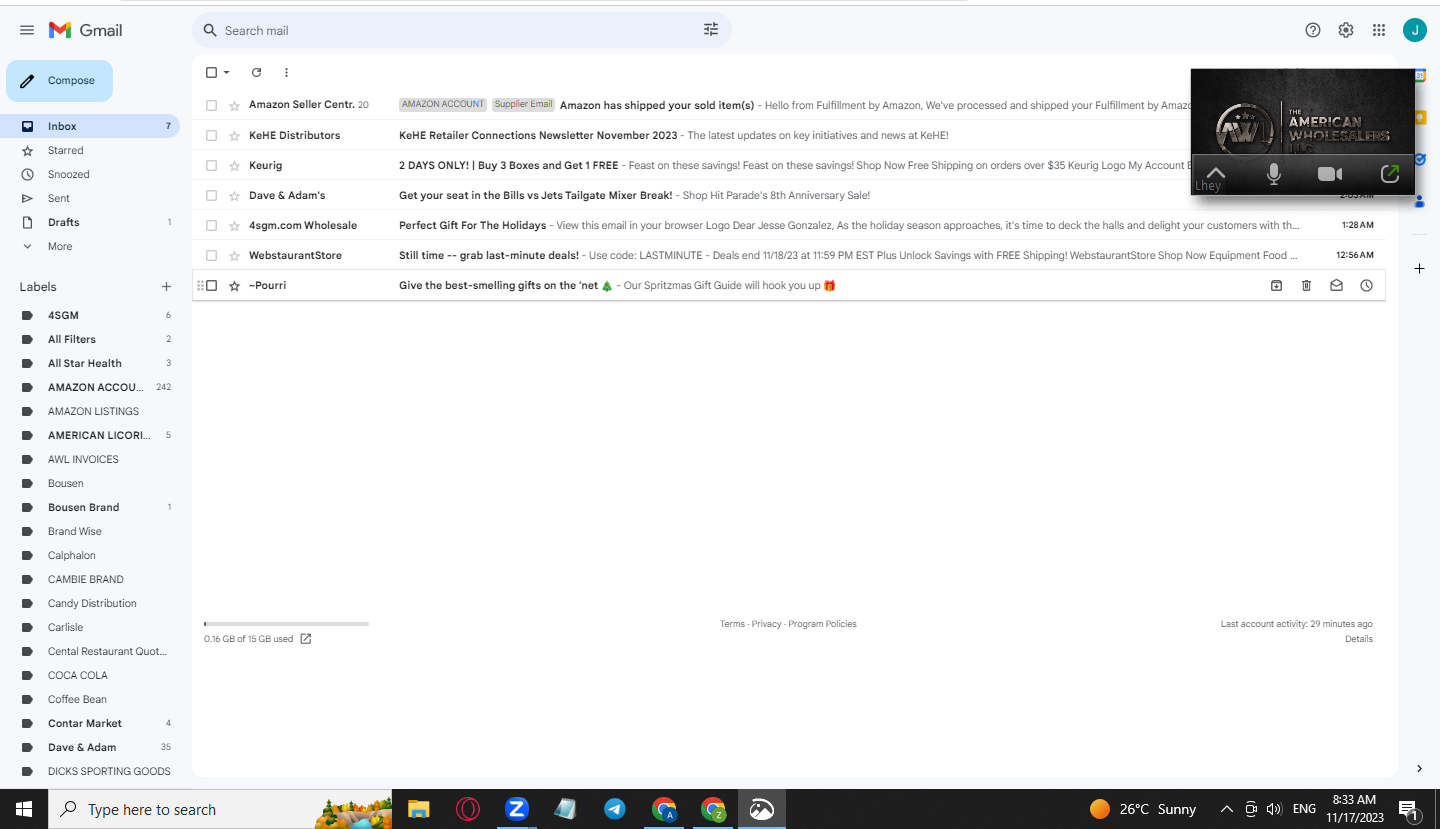This screenshot has width=1440, height=829.
Task: Expand the Zoom mini window chevron
Action: point(1215,172)
